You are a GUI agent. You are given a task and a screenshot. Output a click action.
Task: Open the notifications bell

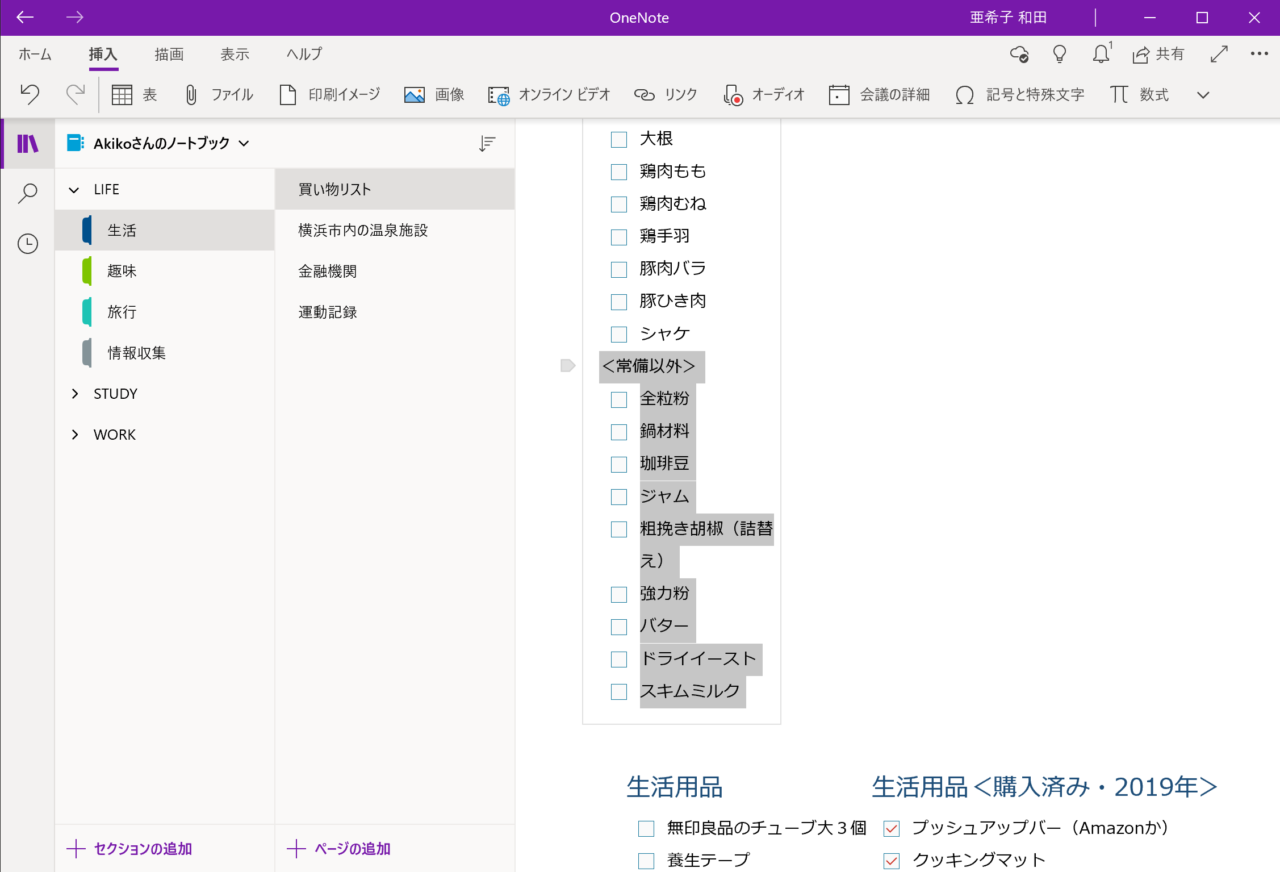tap(1101, 54)
